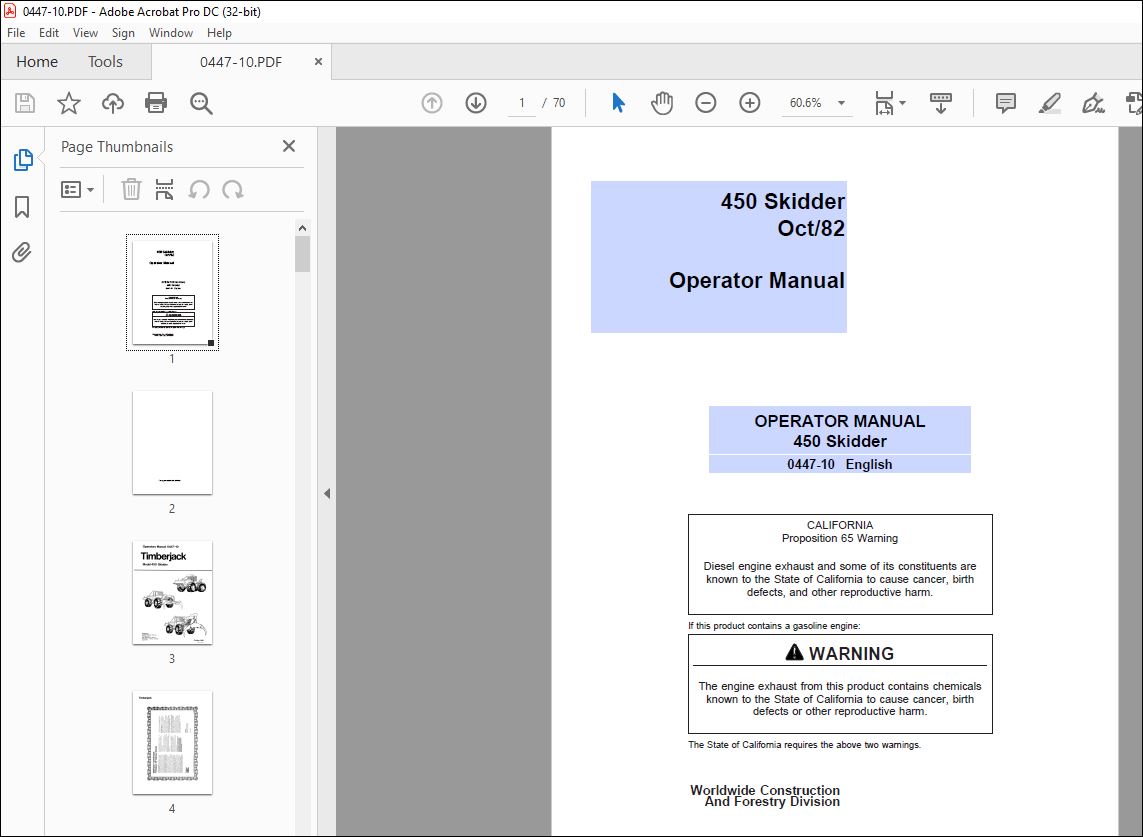Image resolution: width=1143 pixels, height=837 pixels.
Task: Activate the Selection arrow tool
Action: (x=618, y=103)
